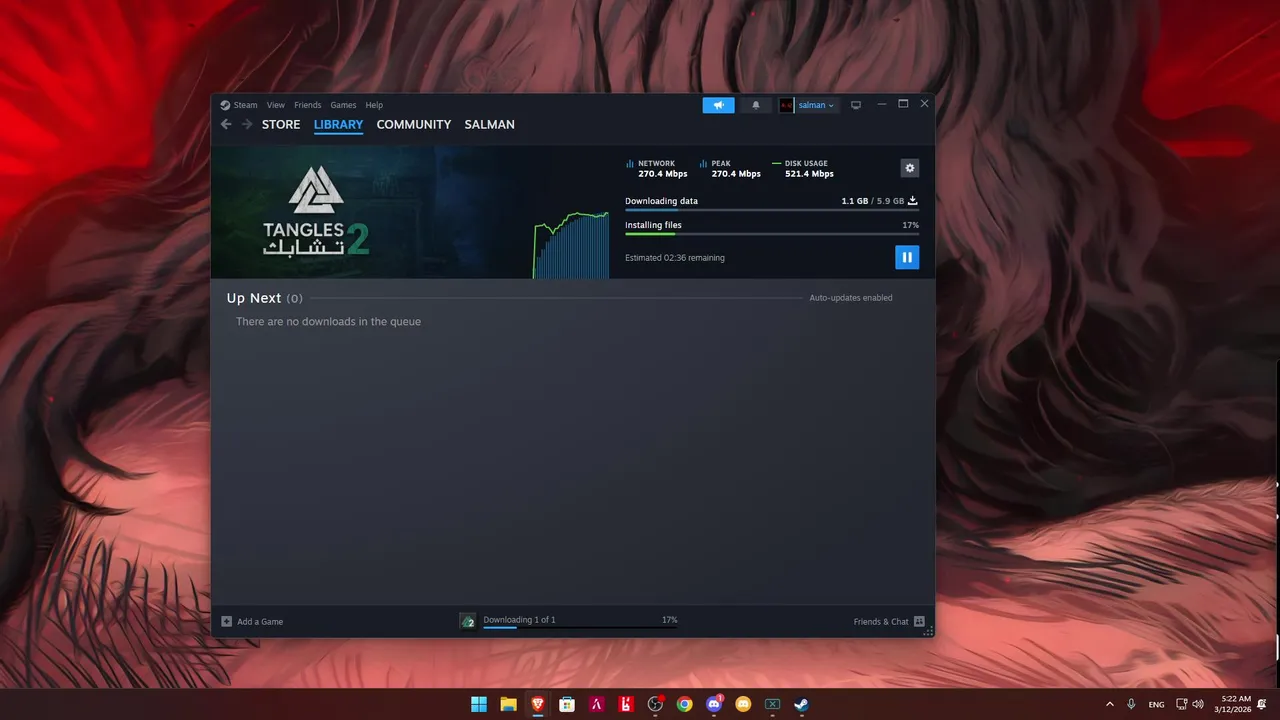Click the Downloading data progress bar
The image size is (1280, 720).
772,210
